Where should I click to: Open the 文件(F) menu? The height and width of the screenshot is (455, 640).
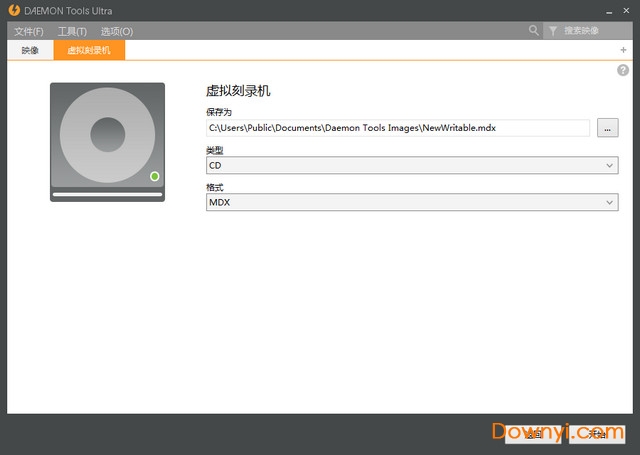[x=29, y=31]
